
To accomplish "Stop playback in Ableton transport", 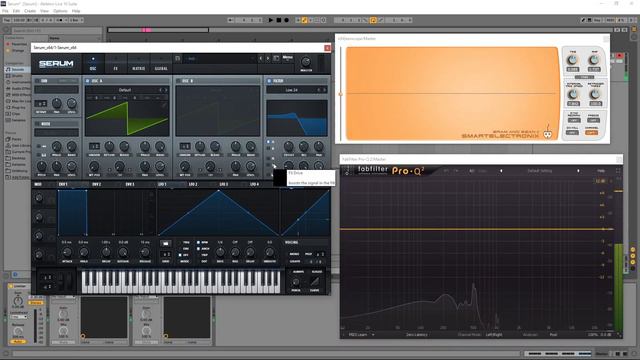I will tap(279, 20).
